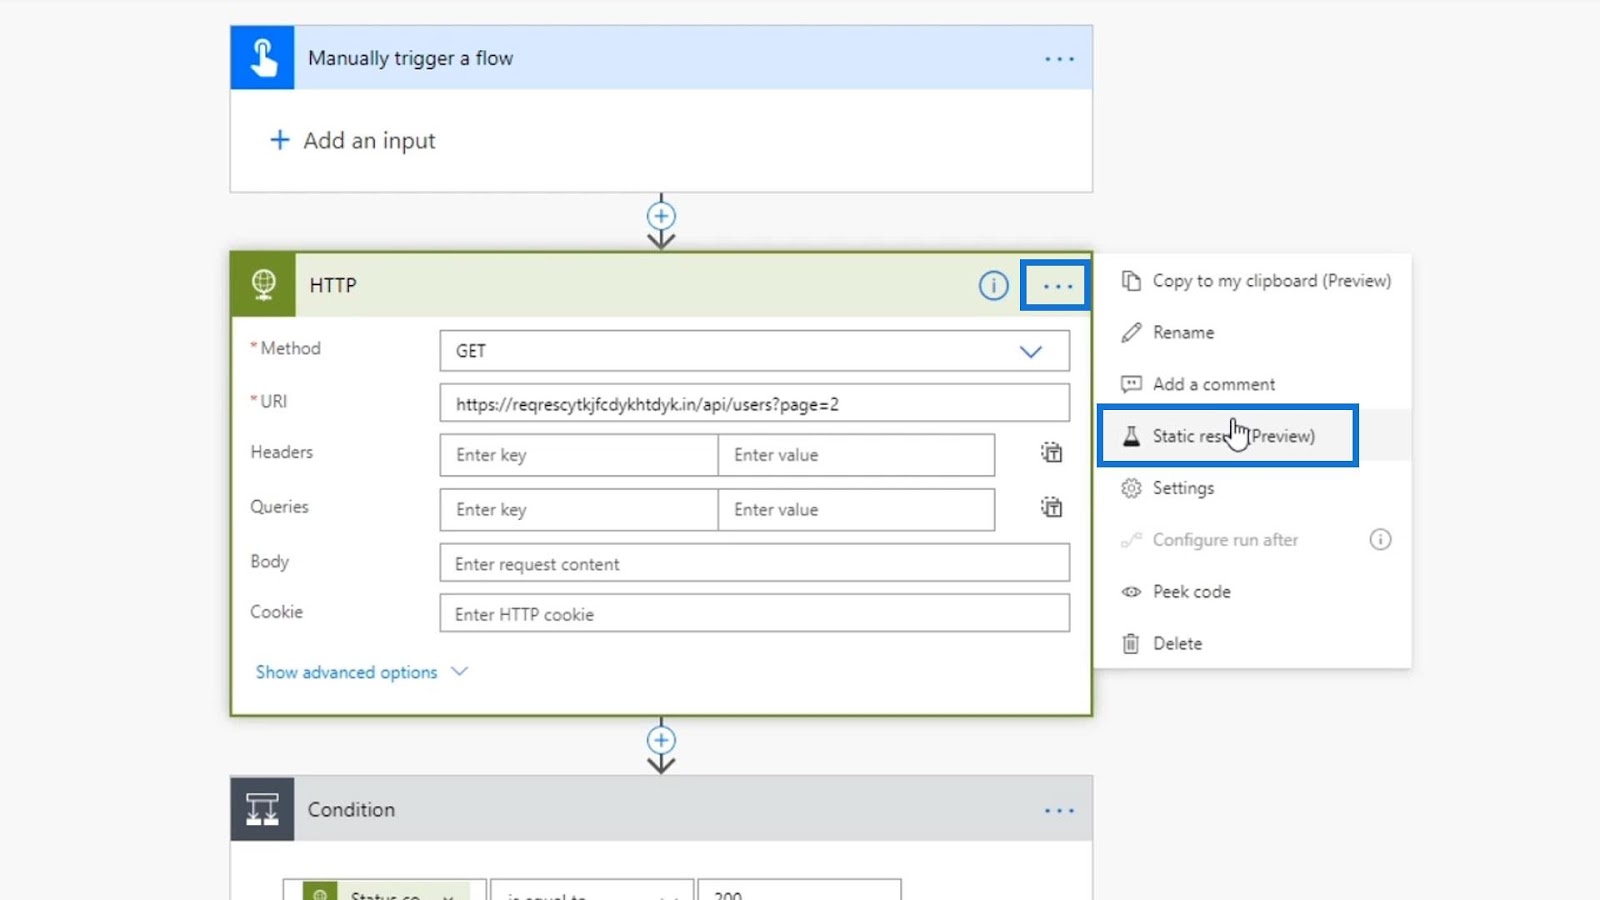1600x900 pixels.
Task: Click the Condition action title
Action: click(351, 810)
